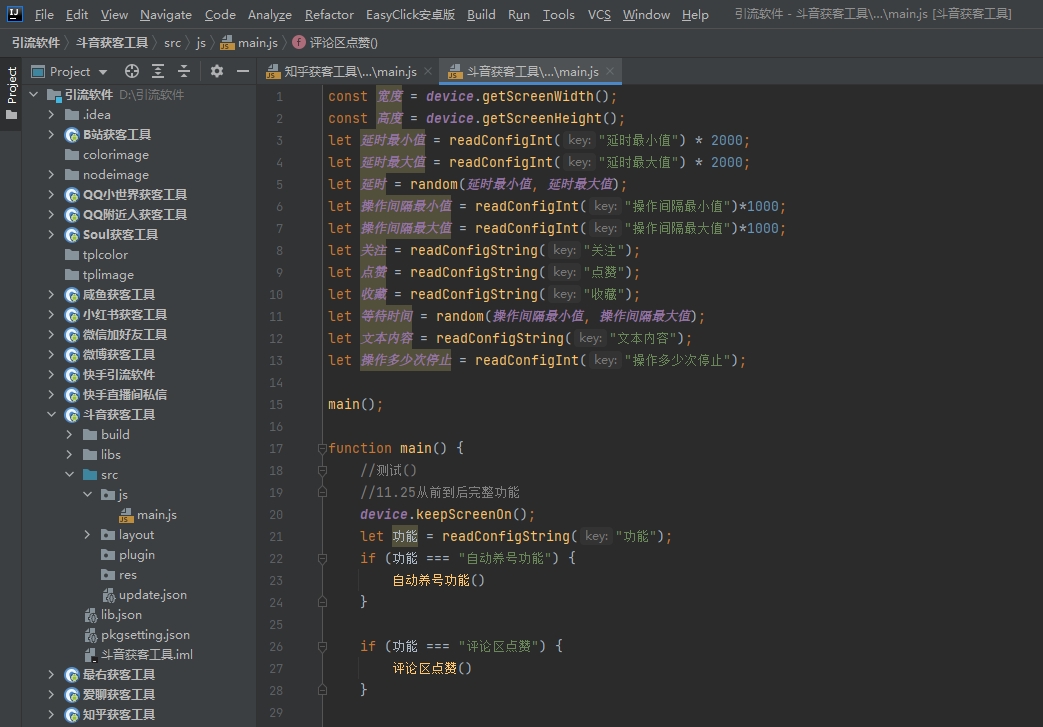
Task: Click the 抖音获客工具 breadcrumb
Action: pos(112,43)
